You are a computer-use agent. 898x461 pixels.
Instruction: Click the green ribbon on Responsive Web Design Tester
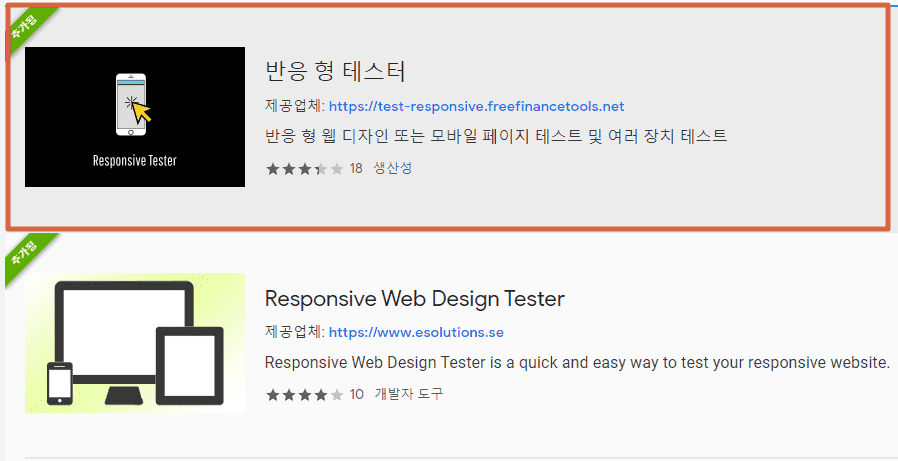coord(20,251)
